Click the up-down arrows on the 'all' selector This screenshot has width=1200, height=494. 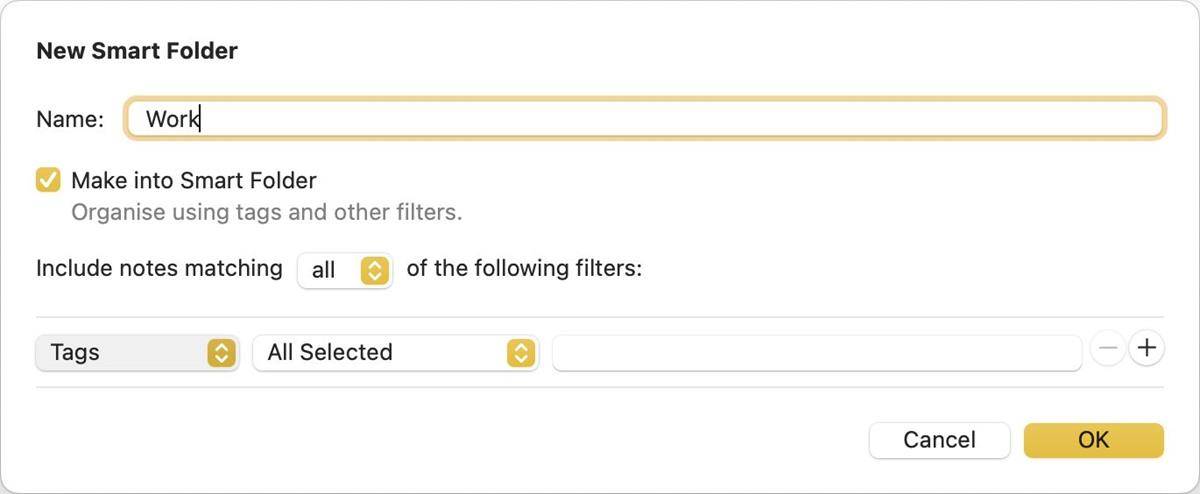click(375, 270)
